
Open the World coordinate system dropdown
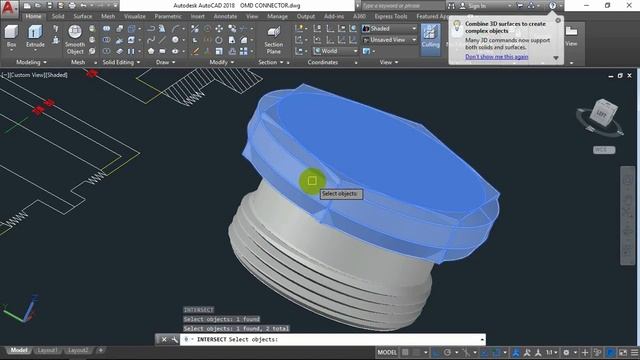(335, 51)
